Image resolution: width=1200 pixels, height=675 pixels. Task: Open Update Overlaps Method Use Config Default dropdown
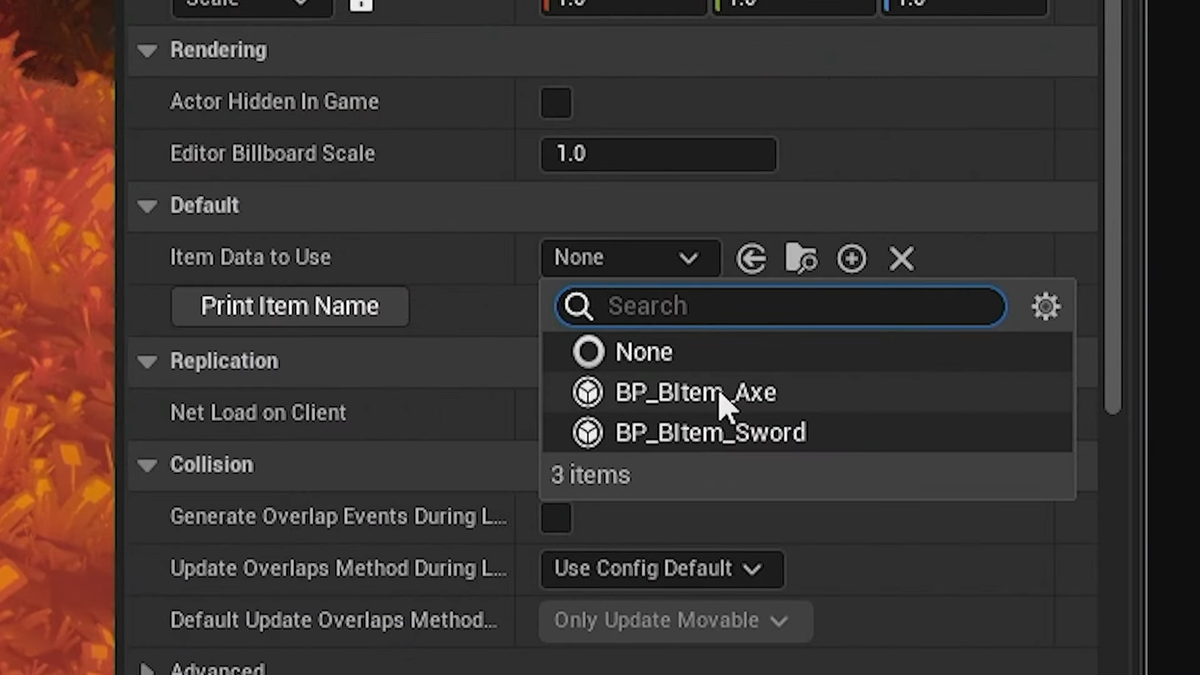click(662, 569)
